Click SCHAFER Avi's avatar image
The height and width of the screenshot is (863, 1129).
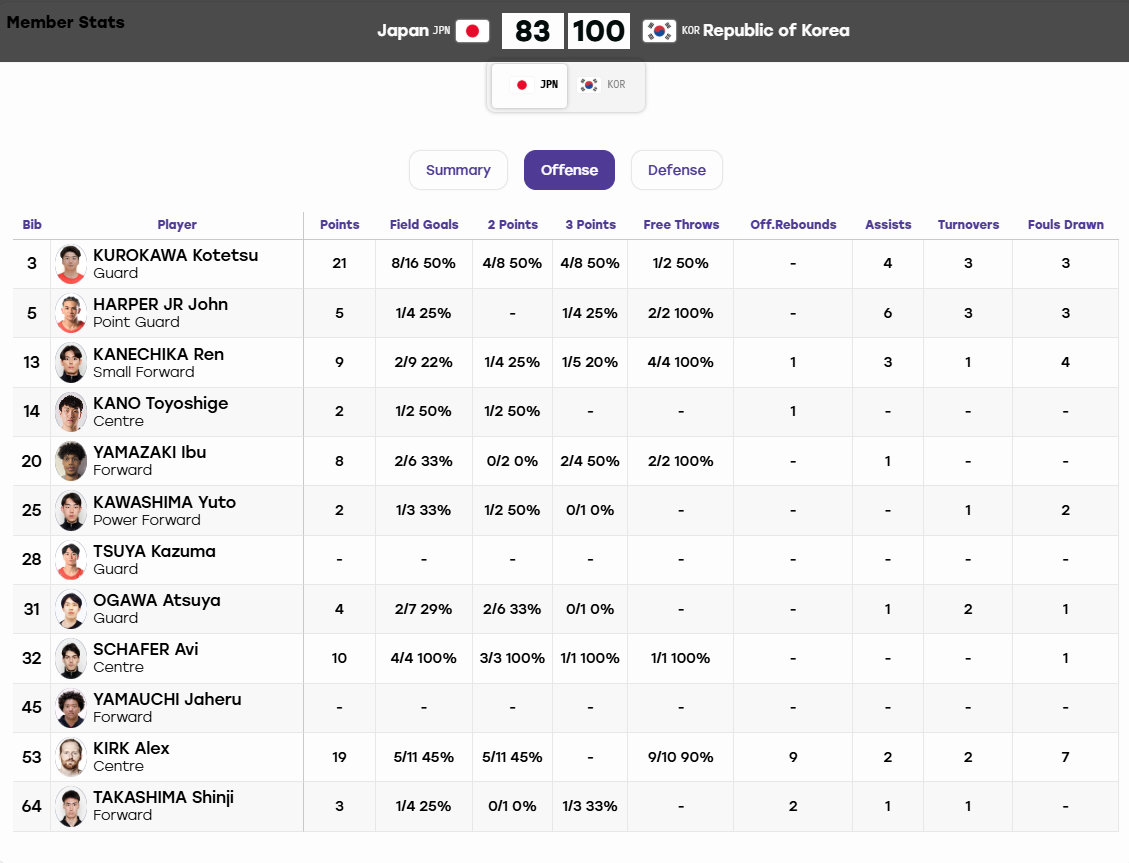71,658
